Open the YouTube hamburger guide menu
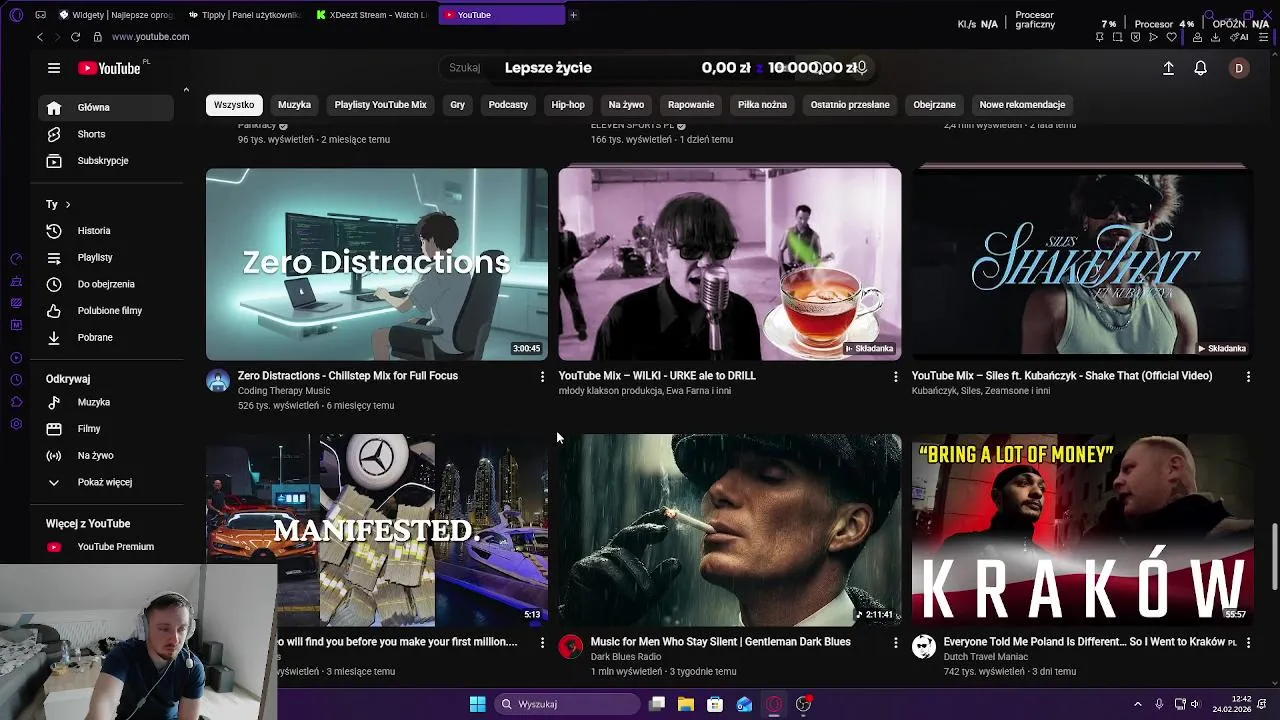The image size is (1280, 720). [x=54, y=68]
